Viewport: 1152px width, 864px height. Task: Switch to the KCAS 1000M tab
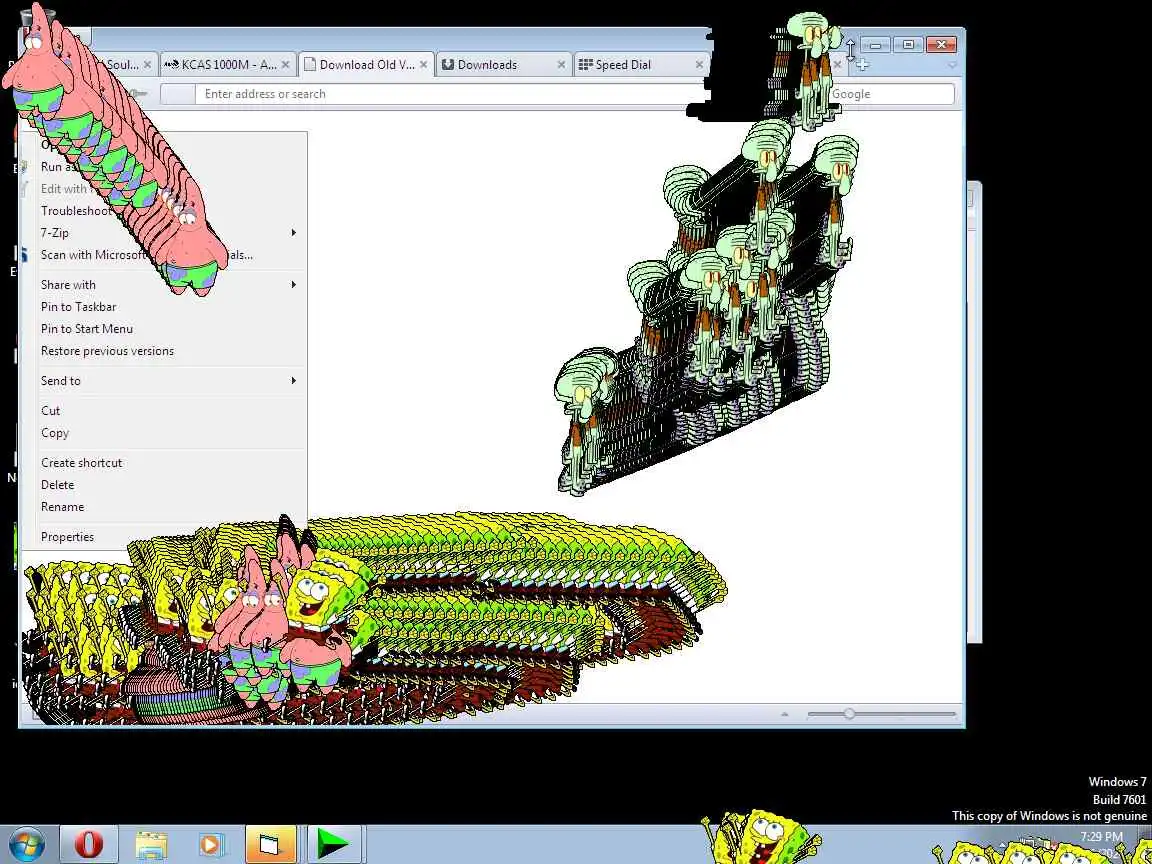(x=228, y=65)
